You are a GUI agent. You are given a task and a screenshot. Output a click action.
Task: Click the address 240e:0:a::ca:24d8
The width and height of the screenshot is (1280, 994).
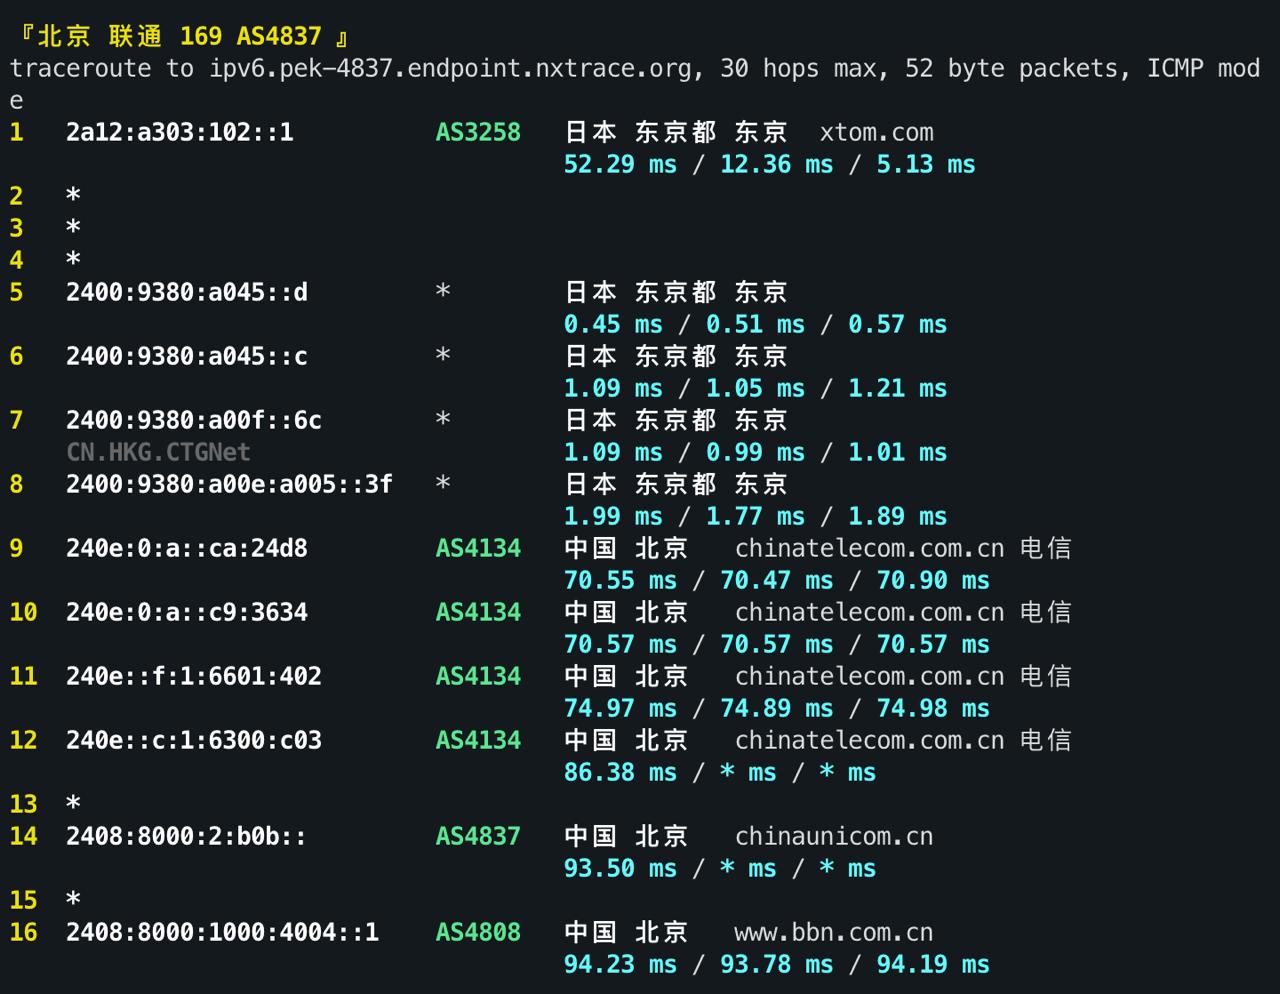(187, 548)
